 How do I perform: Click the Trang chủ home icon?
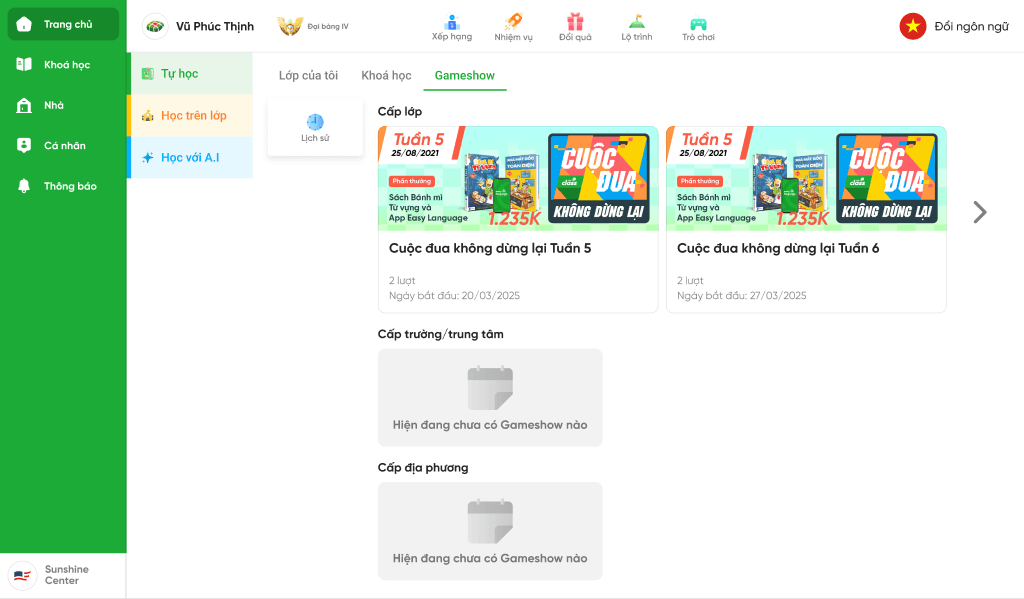(x=24, y=24)
